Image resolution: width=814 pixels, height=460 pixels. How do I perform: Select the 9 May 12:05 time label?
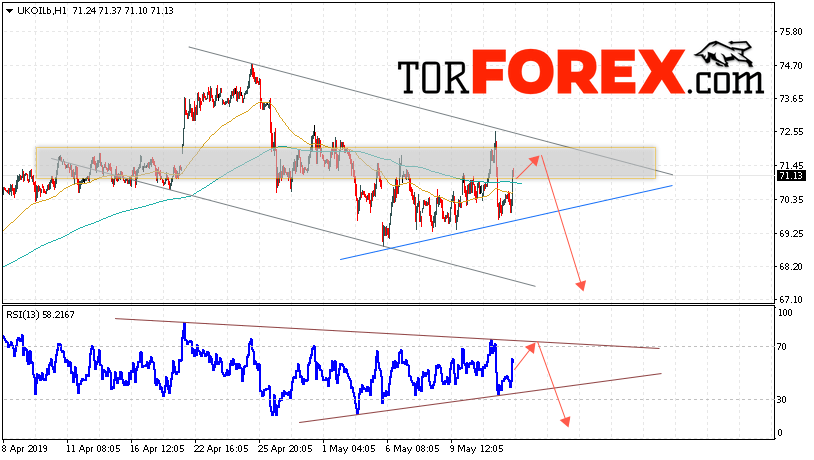pyautogui.click(x=477, y=449)
